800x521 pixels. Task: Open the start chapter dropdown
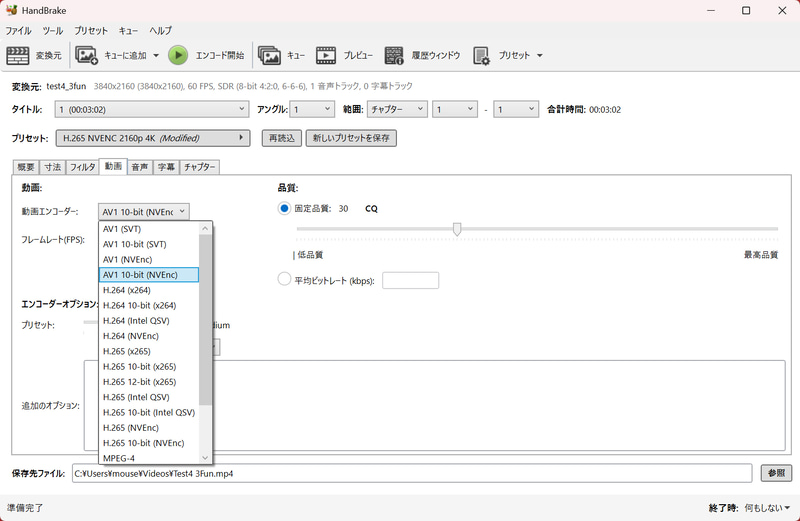[455, 109]
